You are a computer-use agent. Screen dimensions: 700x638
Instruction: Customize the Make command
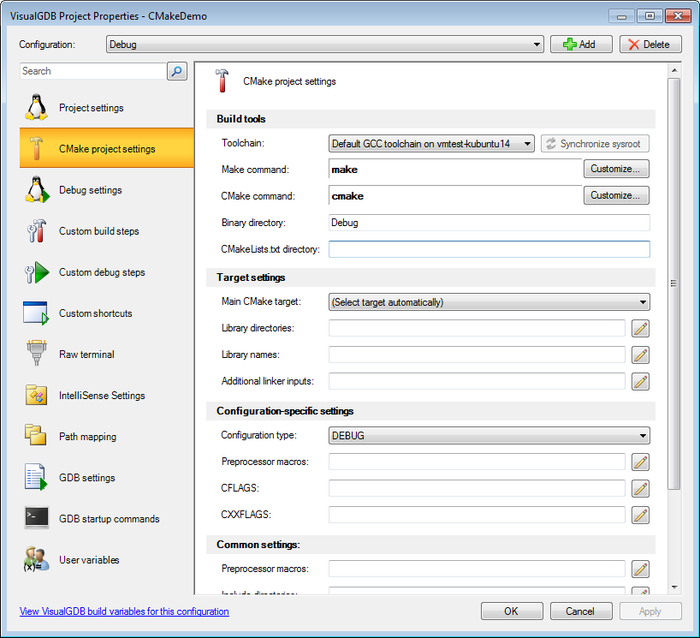click(x=616, y=169)
